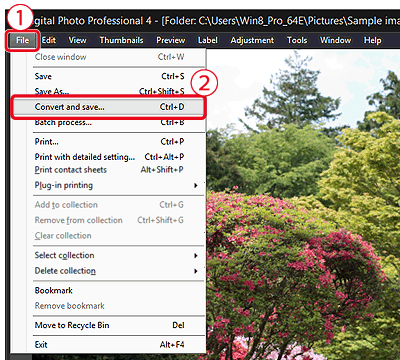Open the Help menu
400x360 pixels.
coord(372,40)
